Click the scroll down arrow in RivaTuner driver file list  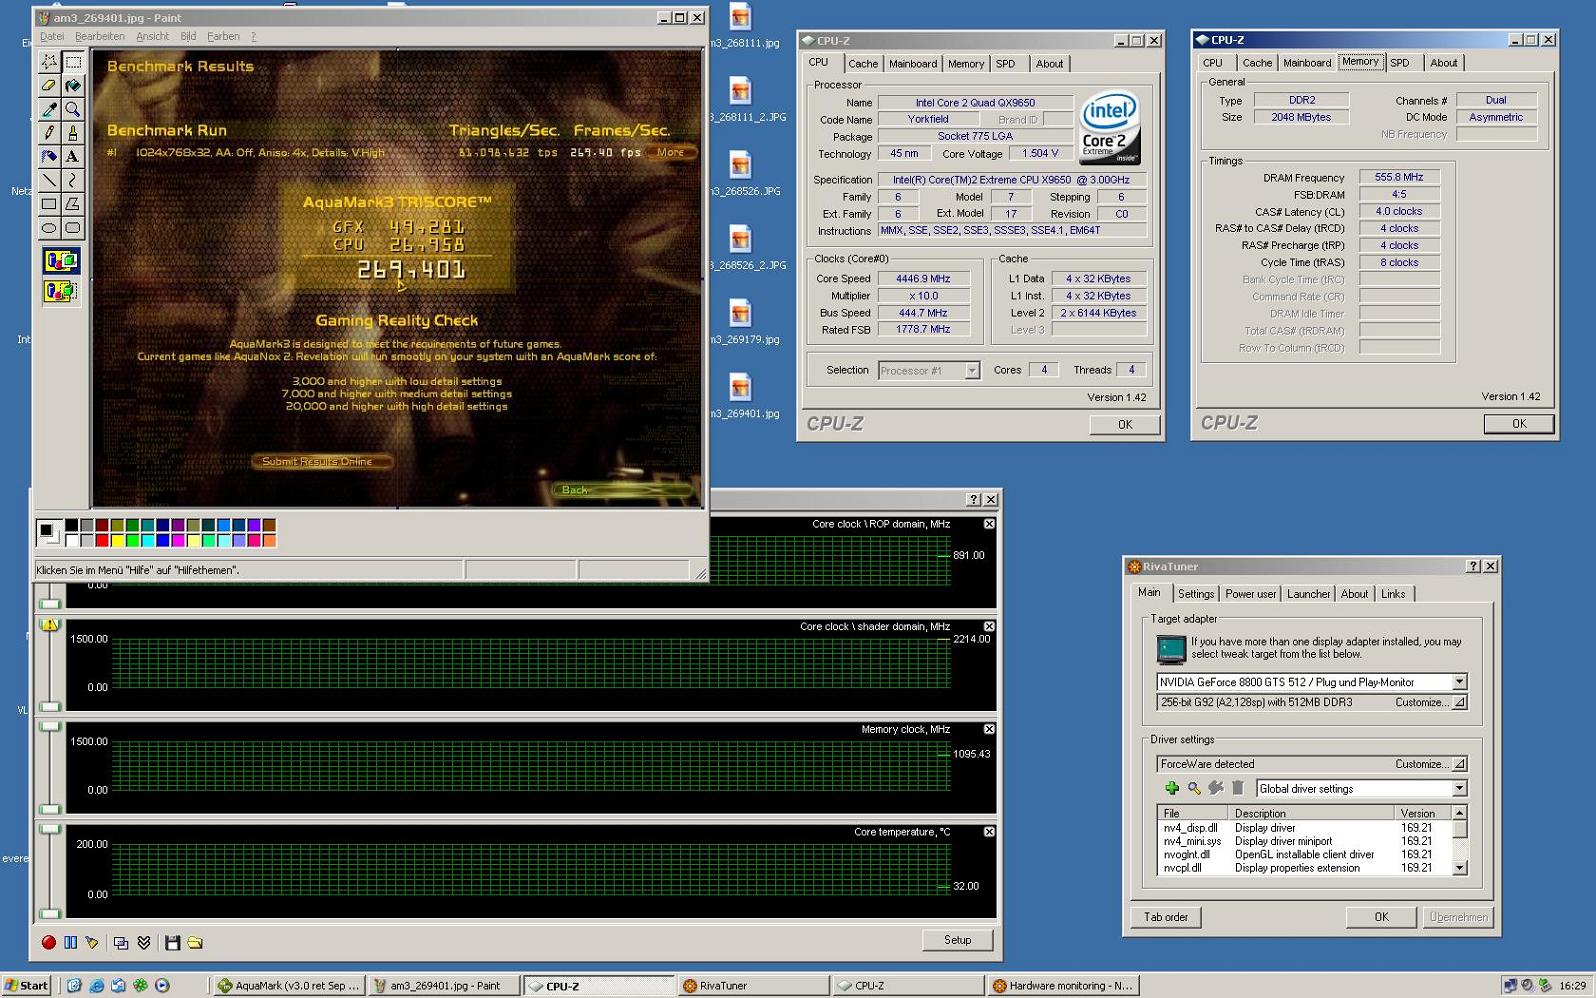point(1460,868)
